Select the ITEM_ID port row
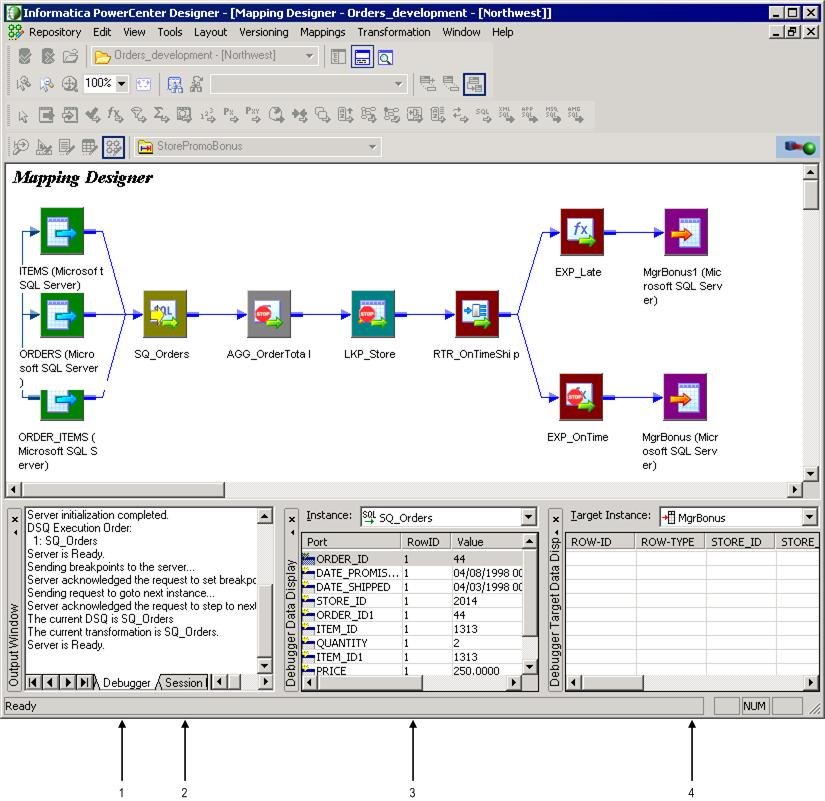This screenshot has height=801, width=825. pos(412,629)
